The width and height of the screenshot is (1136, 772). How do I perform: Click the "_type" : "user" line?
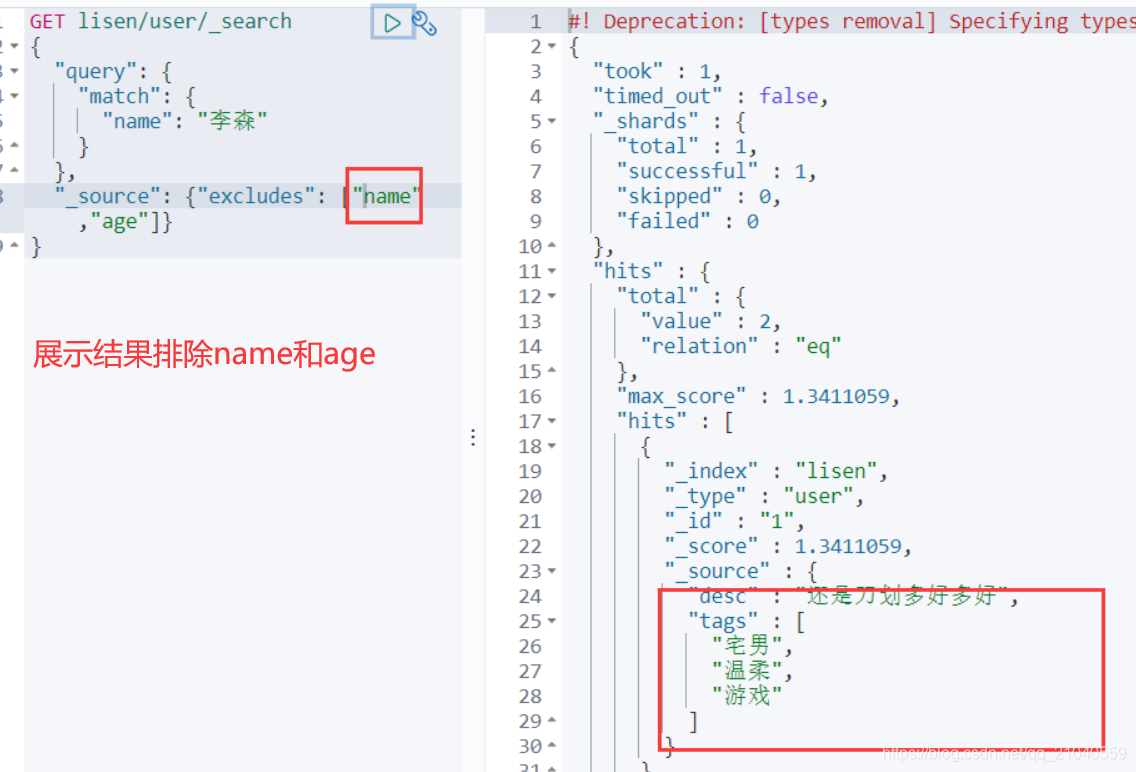pos(764,496)
